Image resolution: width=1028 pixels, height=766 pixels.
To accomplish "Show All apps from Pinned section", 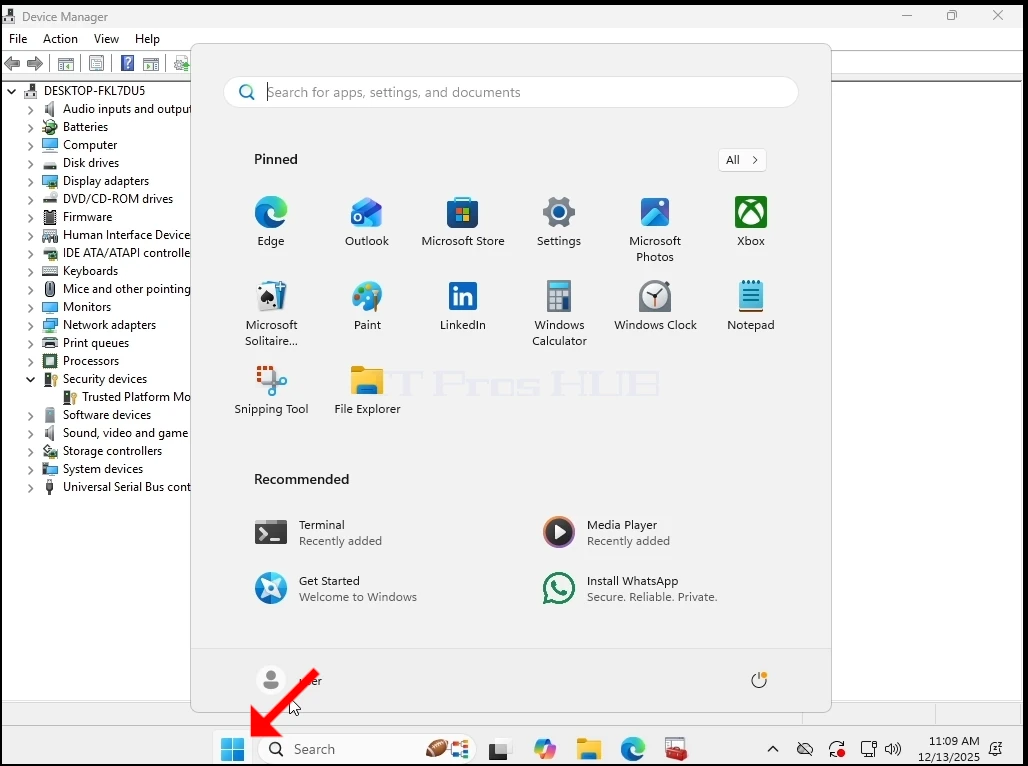I will point(742,159).
